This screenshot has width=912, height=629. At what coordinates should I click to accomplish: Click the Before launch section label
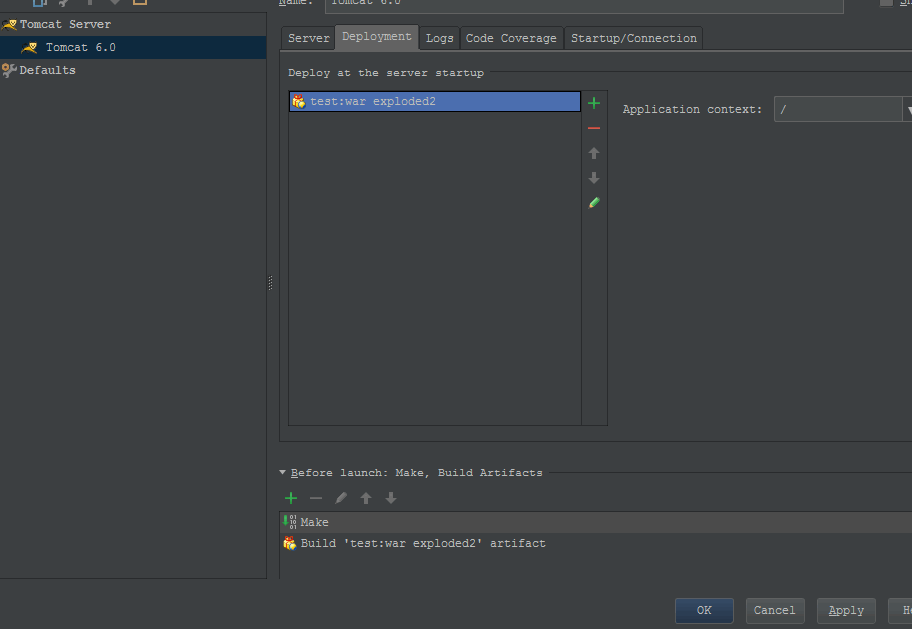[x=416, y=472]
